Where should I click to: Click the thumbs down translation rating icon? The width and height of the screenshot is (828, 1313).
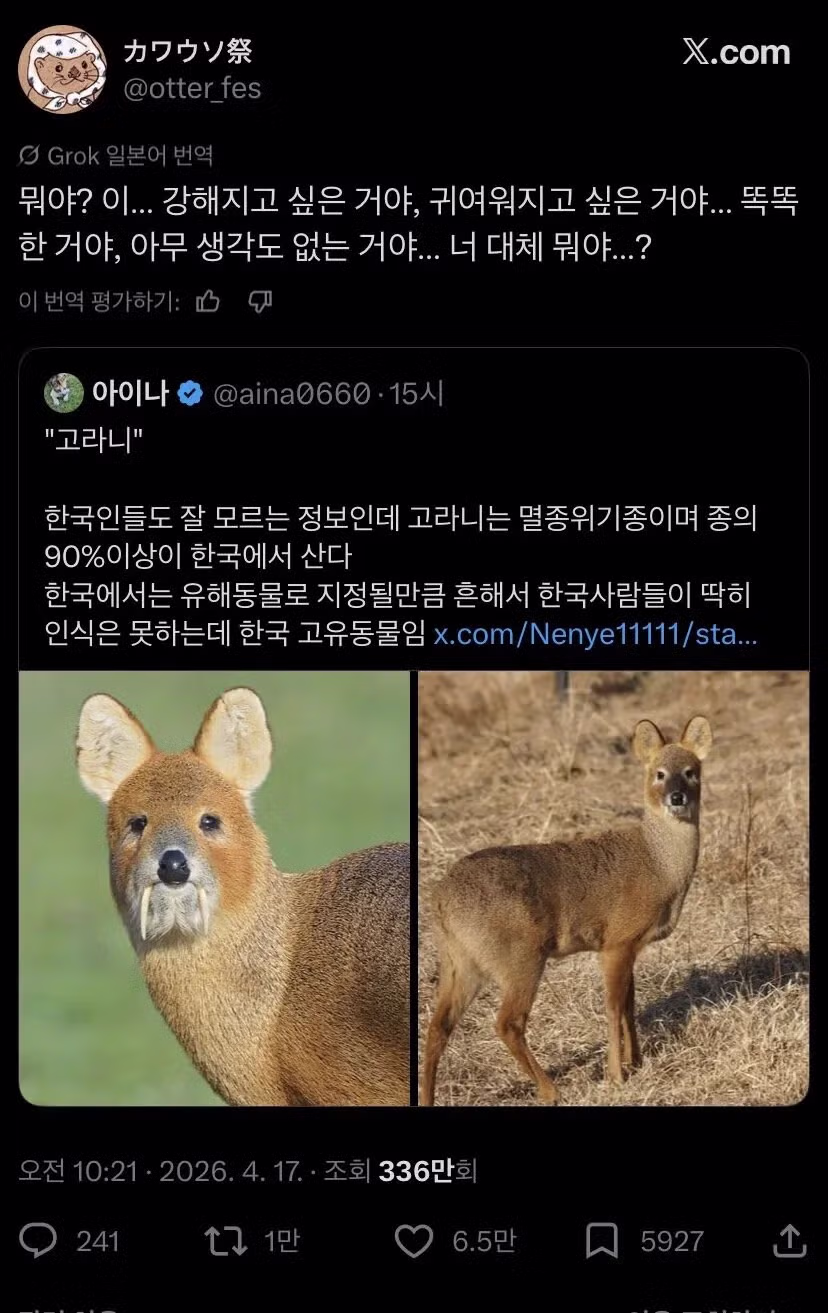click(260, 301)
